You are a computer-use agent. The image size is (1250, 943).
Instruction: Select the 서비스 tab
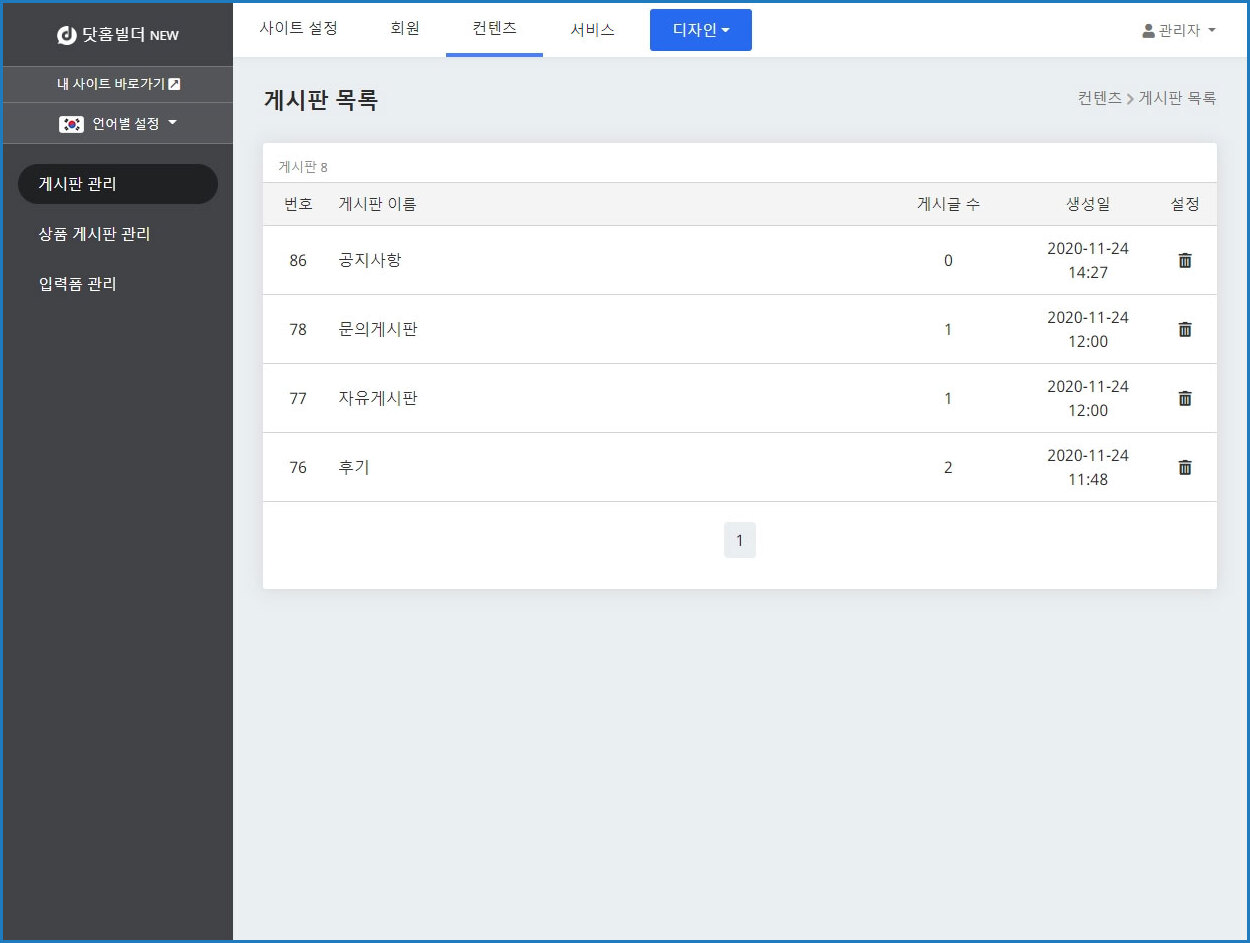coord(592,30)
